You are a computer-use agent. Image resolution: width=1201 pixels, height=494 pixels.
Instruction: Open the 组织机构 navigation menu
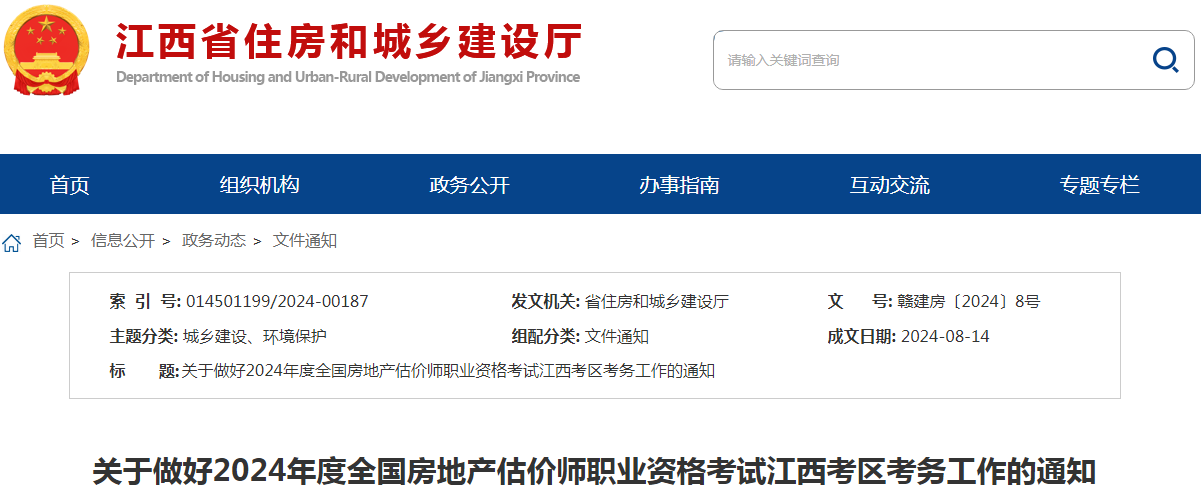point(260,185)
